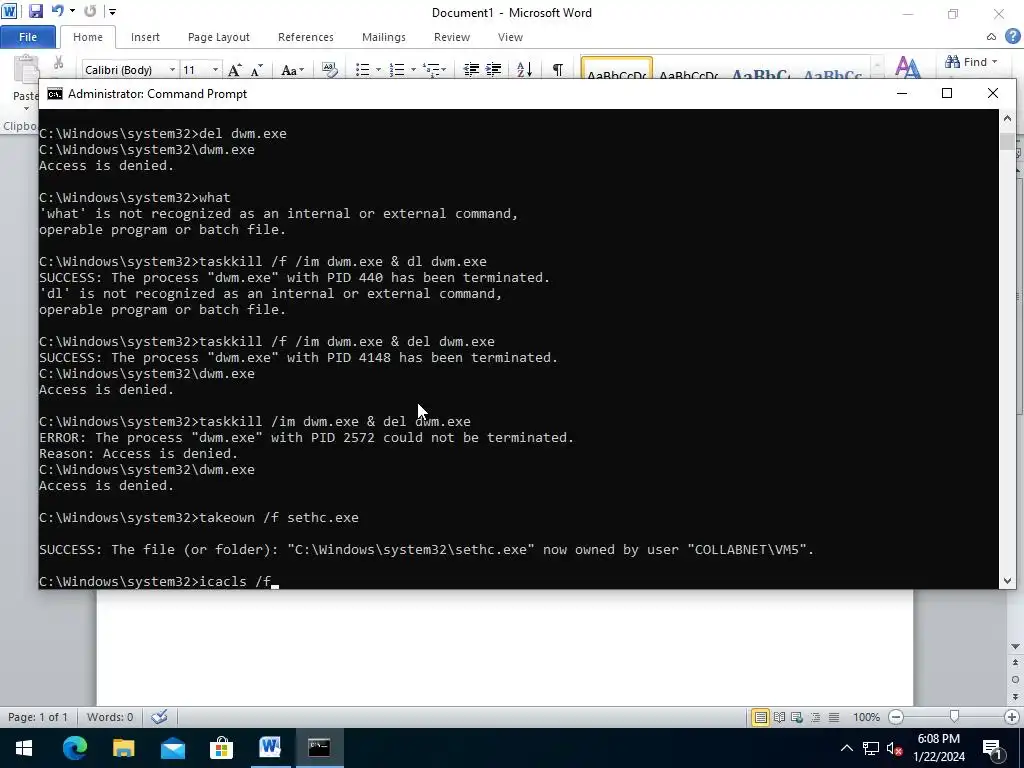The image size is (1024, 768).
Task: Sort the selected text alphabetically
Action: coord(524,70)
